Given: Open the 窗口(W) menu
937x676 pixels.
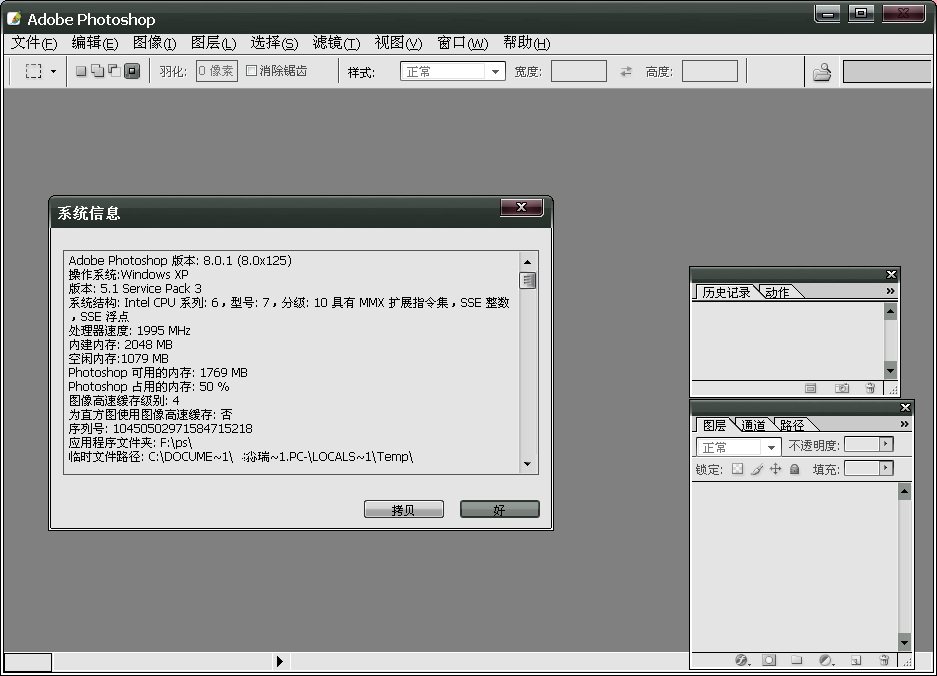Looking at the screenshot, I should pyautogui.click(x=462, y=43).
